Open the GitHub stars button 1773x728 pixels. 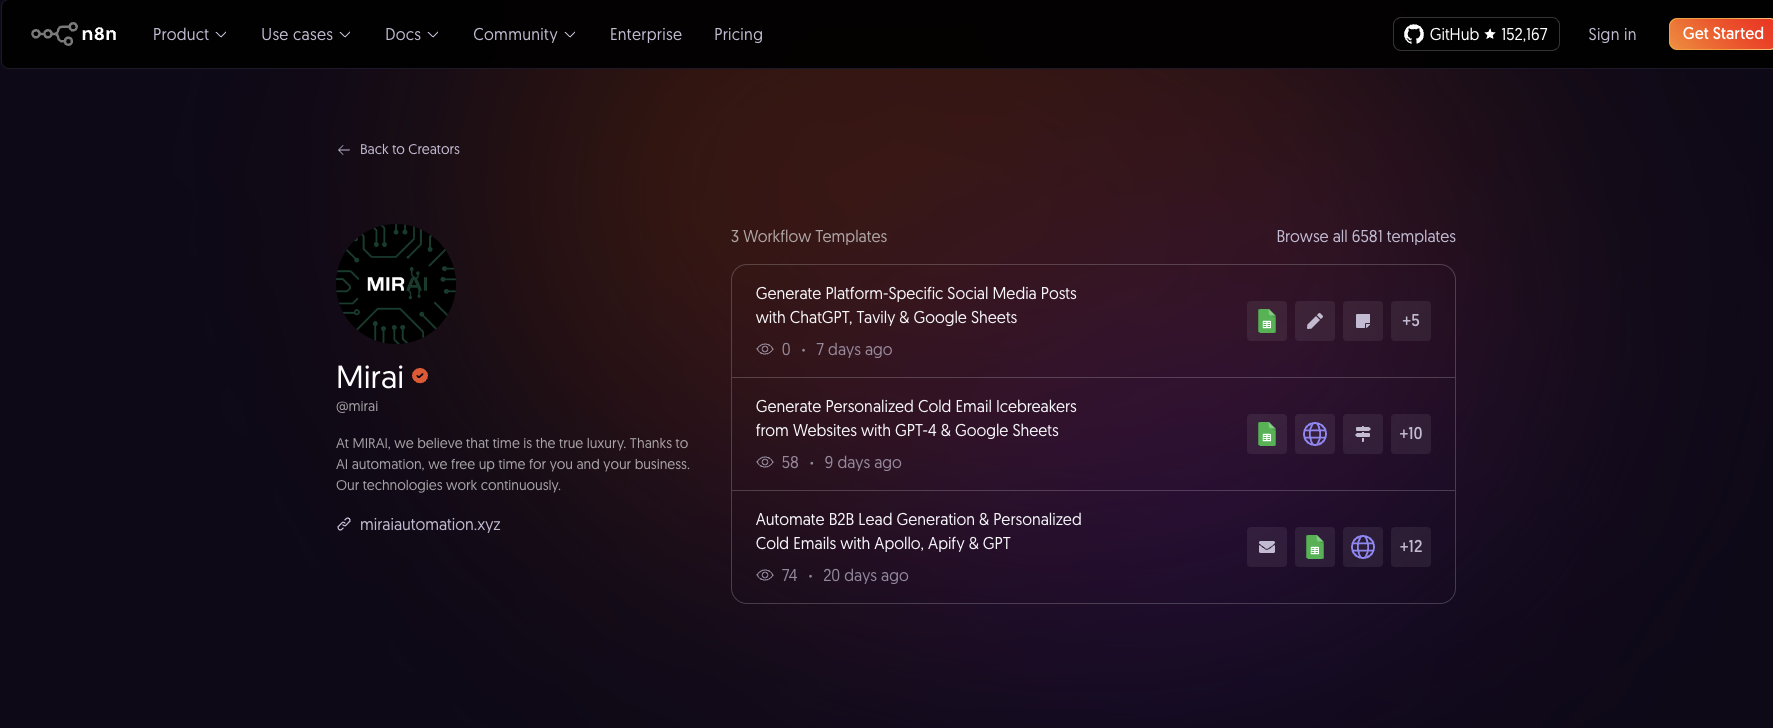tap(1475, 34)
